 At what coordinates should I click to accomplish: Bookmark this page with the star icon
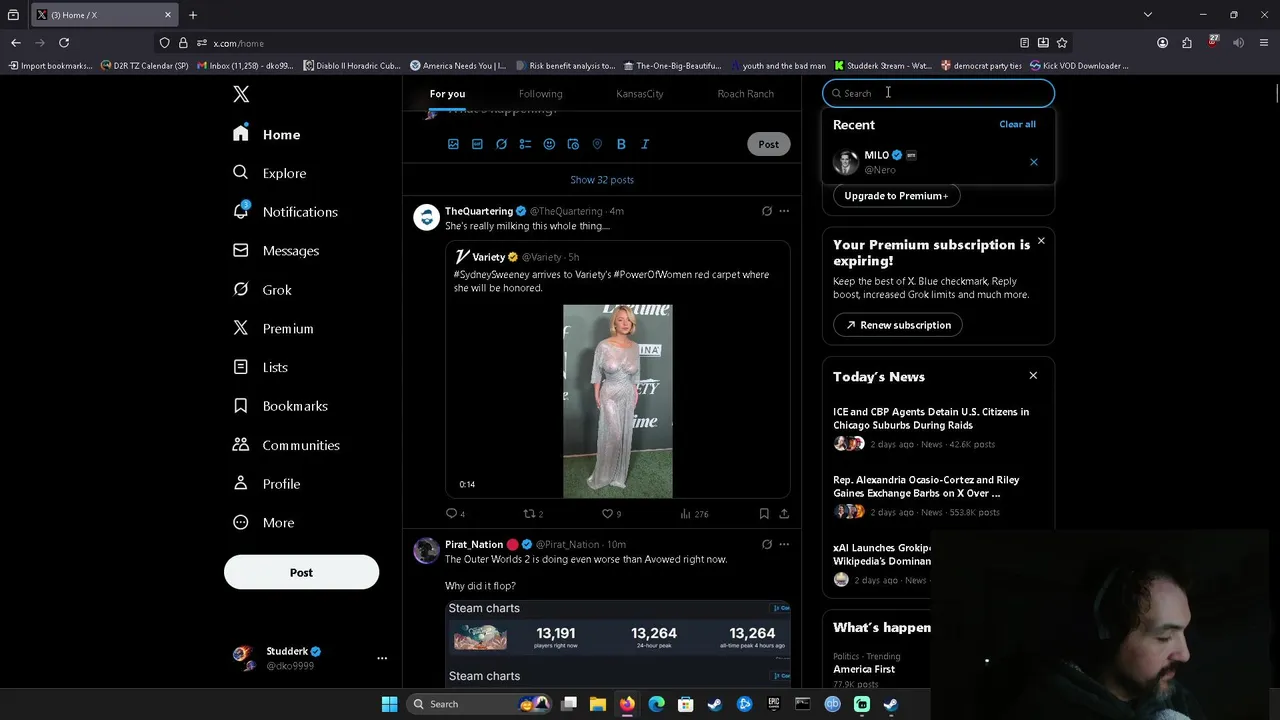pyautogui.click(x=1062, y=43)
